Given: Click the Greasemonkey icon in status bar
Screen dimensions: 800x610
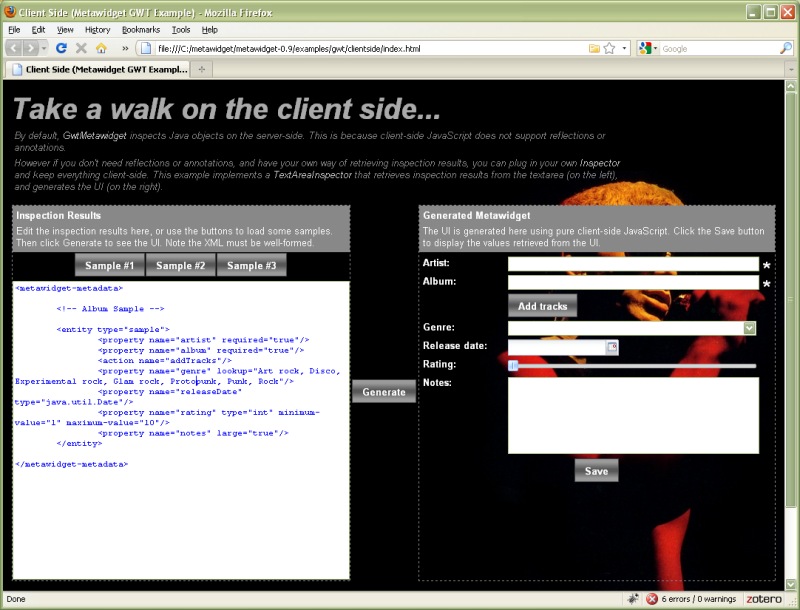Looking at the screenshot, I should tap(633, 599).
